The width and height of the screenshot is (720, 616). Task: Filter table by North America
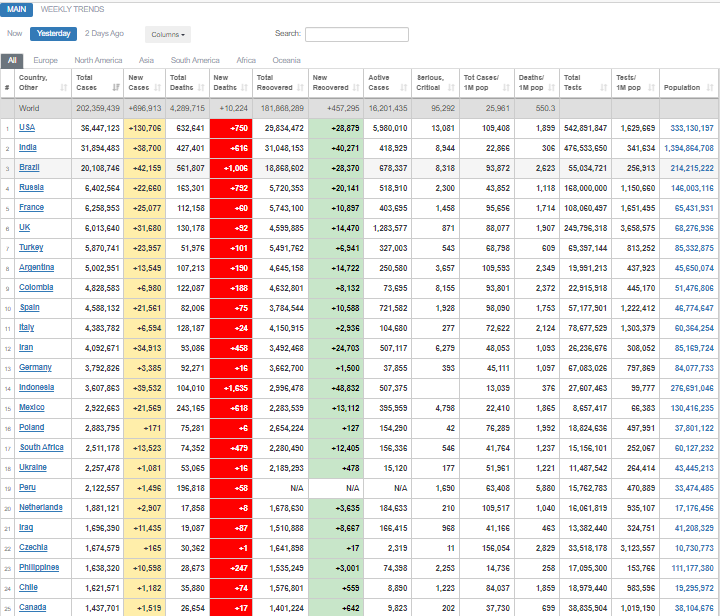click(98, 61)
